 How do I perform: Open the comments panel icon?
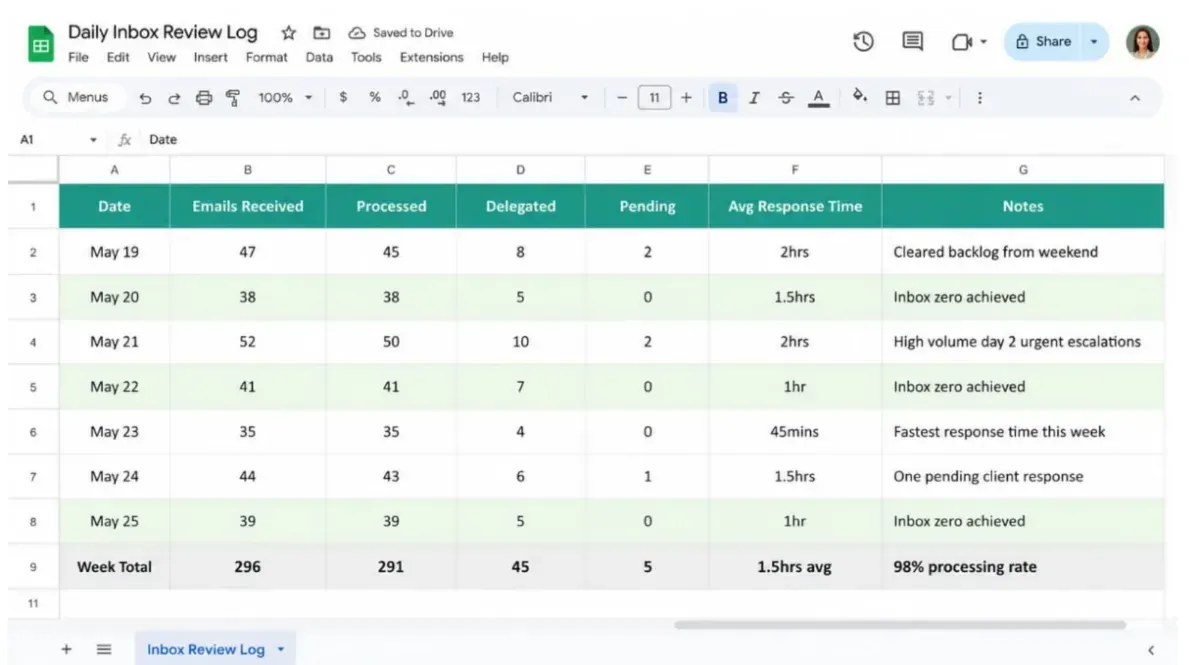pyautogui.click(x=912, y=42)
